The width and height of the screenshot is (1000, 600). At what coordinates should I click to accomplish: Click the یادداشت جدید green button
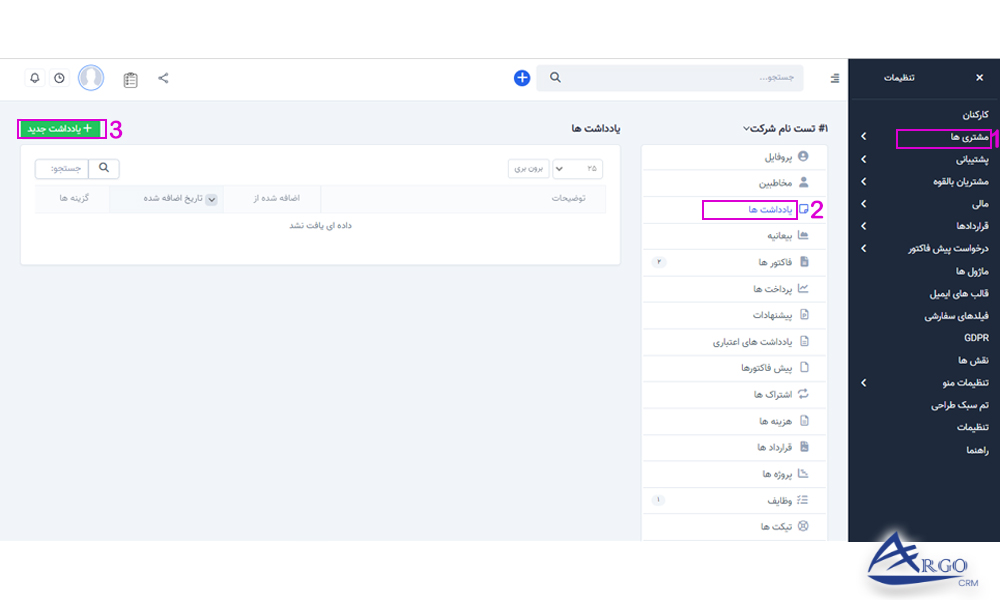[x=60, y=129]
